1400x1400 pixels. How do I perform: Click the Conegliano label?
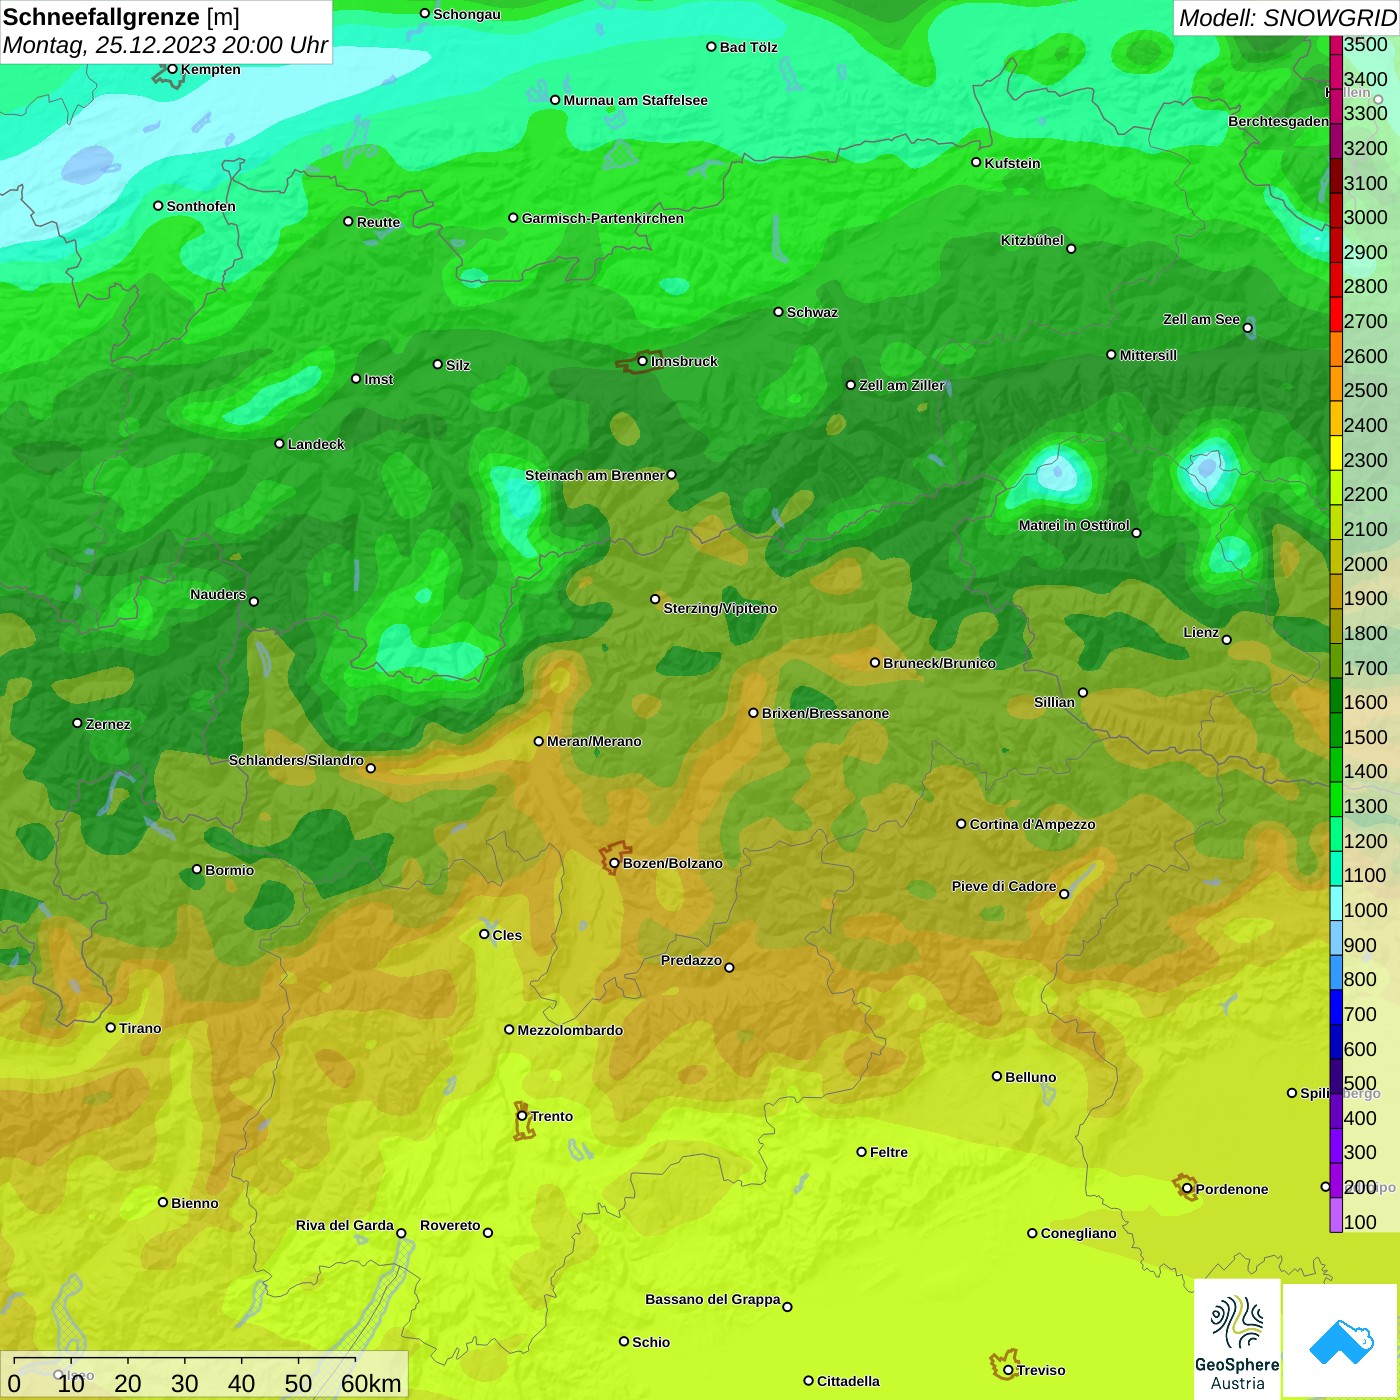1078,1233
